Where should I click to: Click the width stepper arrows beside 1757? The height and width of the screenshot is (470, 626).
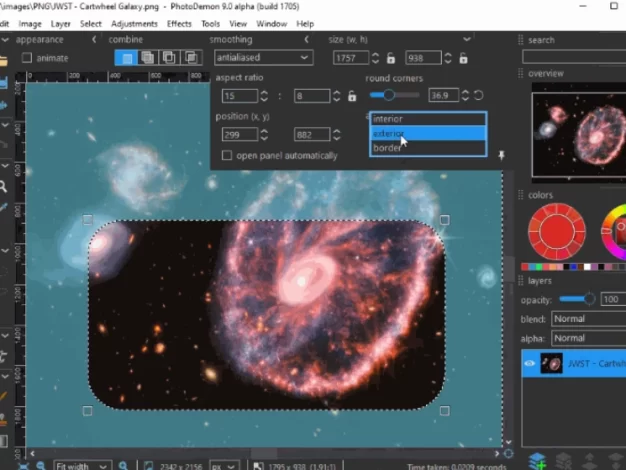tap(375, 58)
